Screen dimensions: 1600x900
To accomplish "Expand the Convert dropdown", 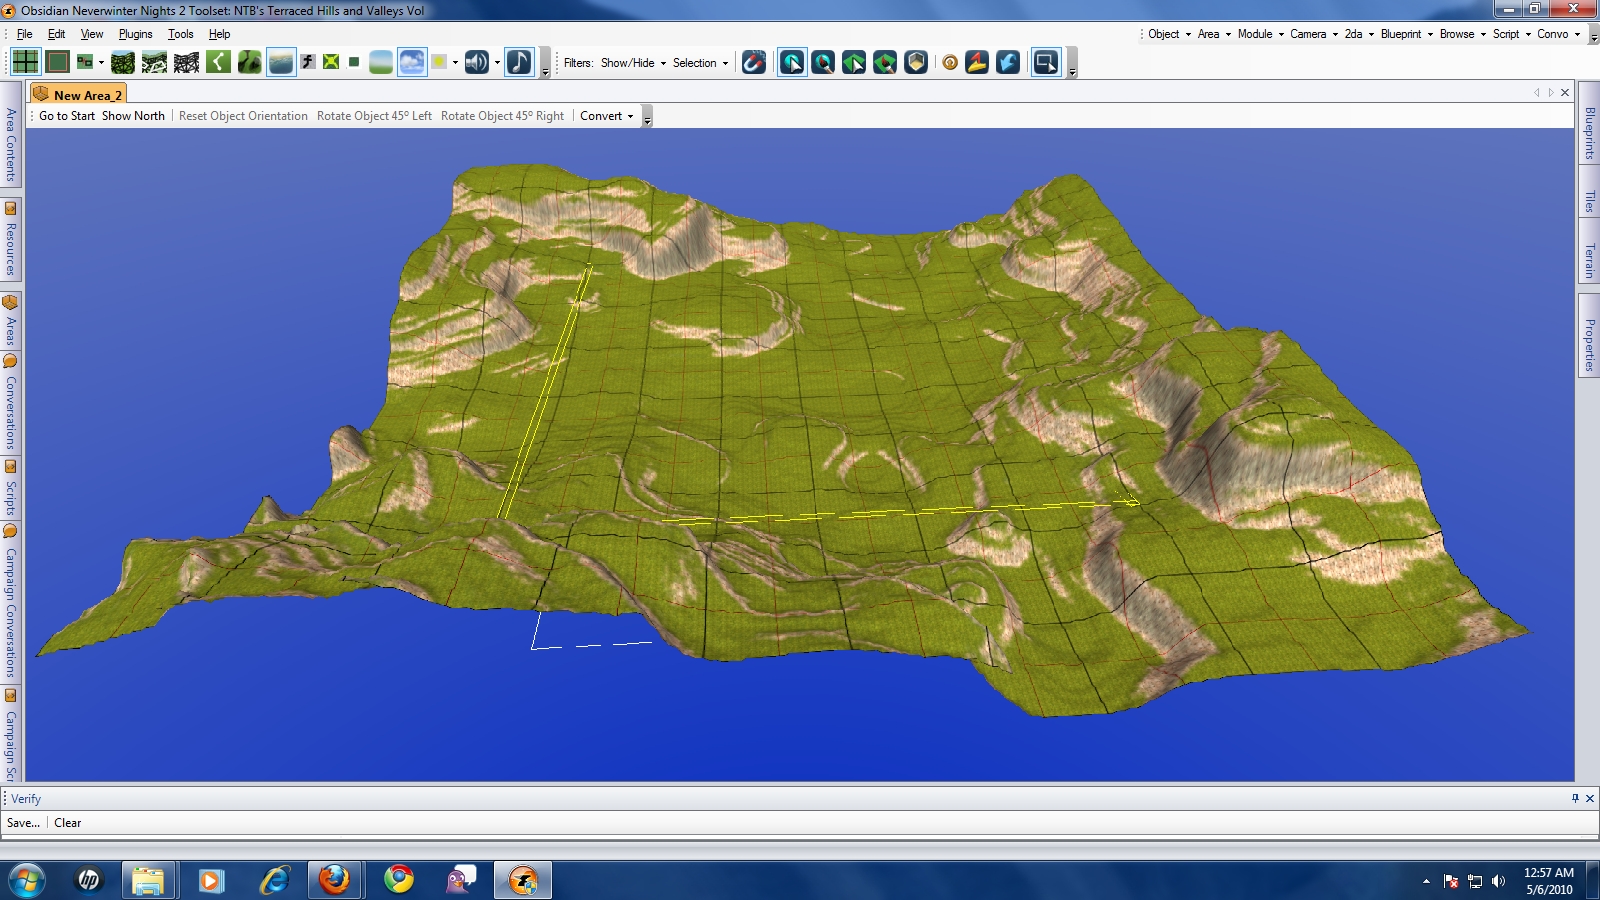I will pyautogui.click(x=606, y=116).
